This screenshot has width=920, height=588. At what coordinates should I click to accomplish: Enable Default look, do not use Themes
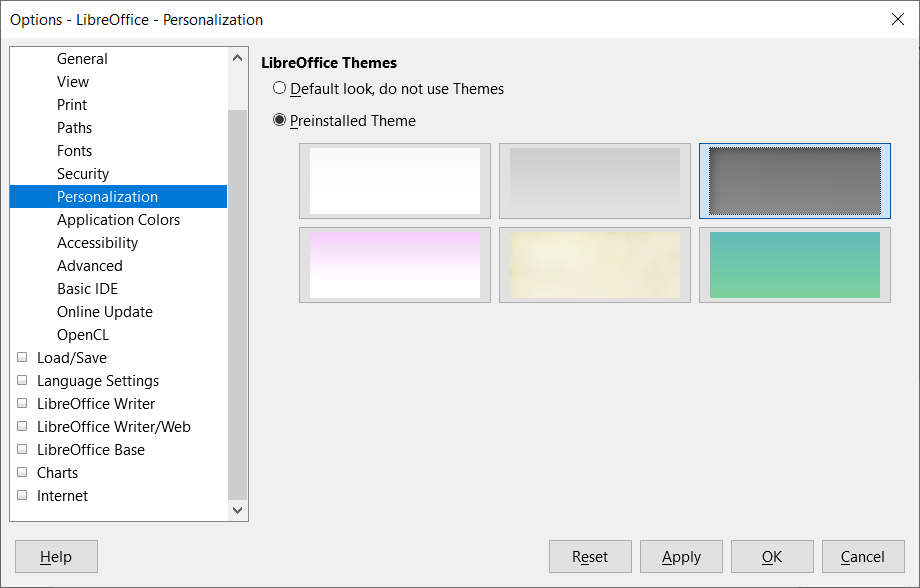click(280, 89)
